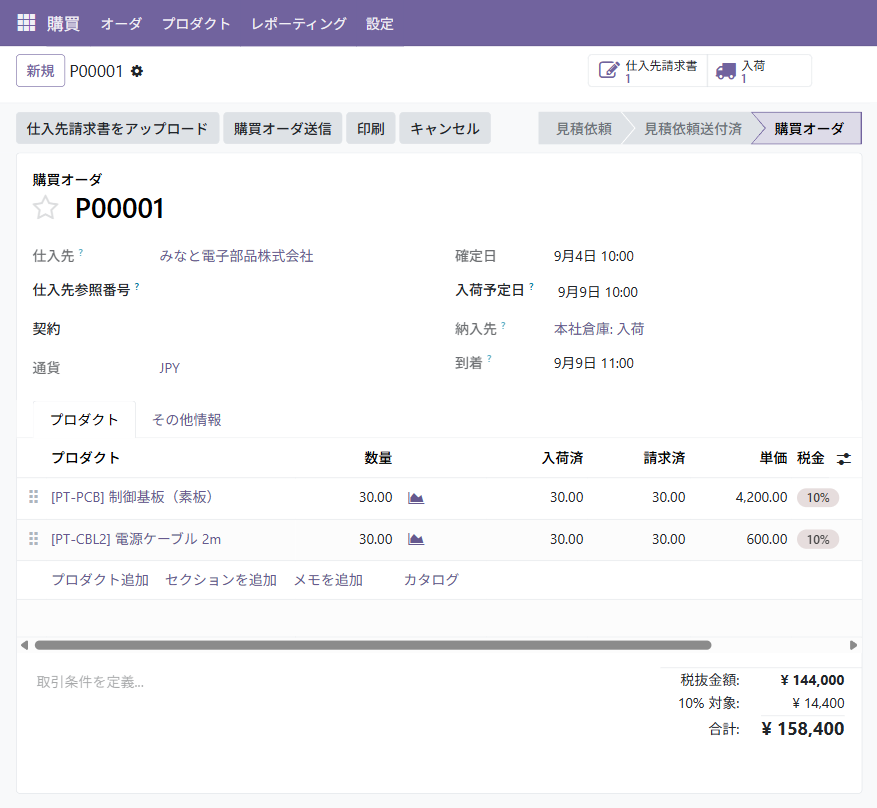Open forecast chart icon for 制御基板 row
The width and height of the screenshot is (877, 808).
[x=416, y=498]
